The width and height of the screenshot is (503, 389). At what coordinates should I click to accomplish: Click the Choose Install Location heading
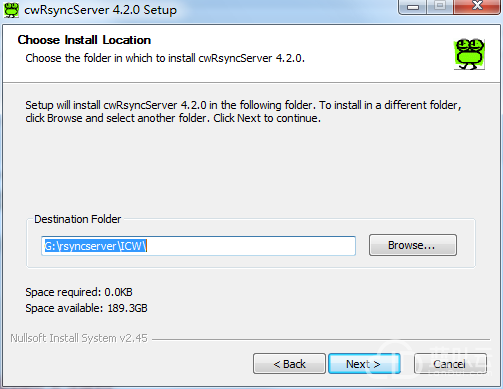coord(84,40)
